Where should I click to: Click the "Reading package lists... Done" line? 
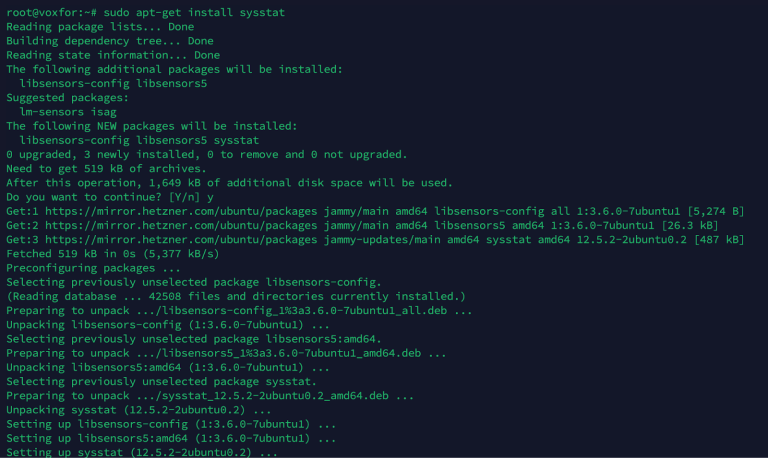tap(101, 27)
